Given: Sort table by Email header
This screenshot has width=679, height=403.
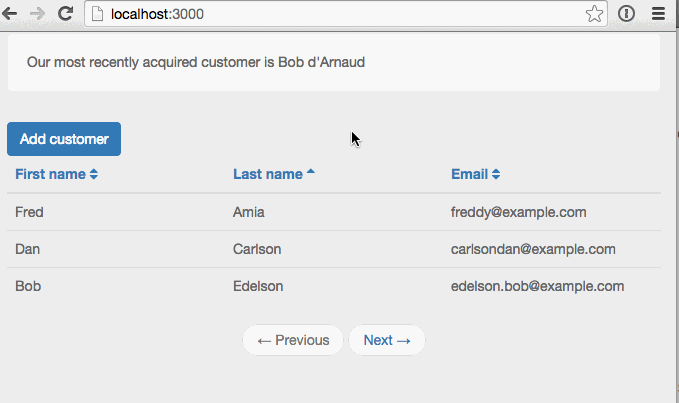Looking at the screenshot, I should [469, 174].
